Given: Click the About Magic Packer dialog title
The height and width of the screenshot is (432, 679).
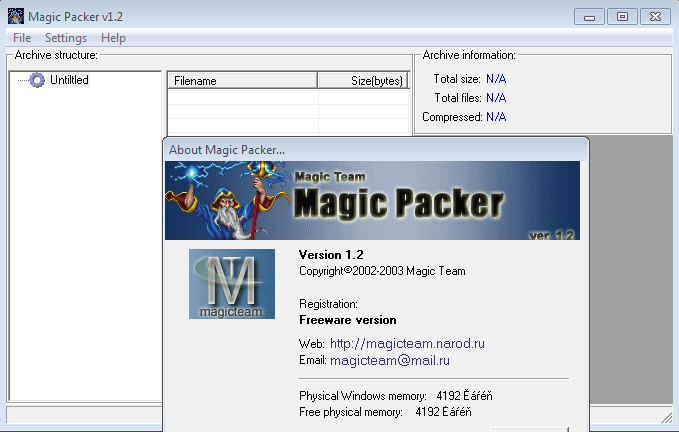Looking at the screenshot, I should (227, 150).
